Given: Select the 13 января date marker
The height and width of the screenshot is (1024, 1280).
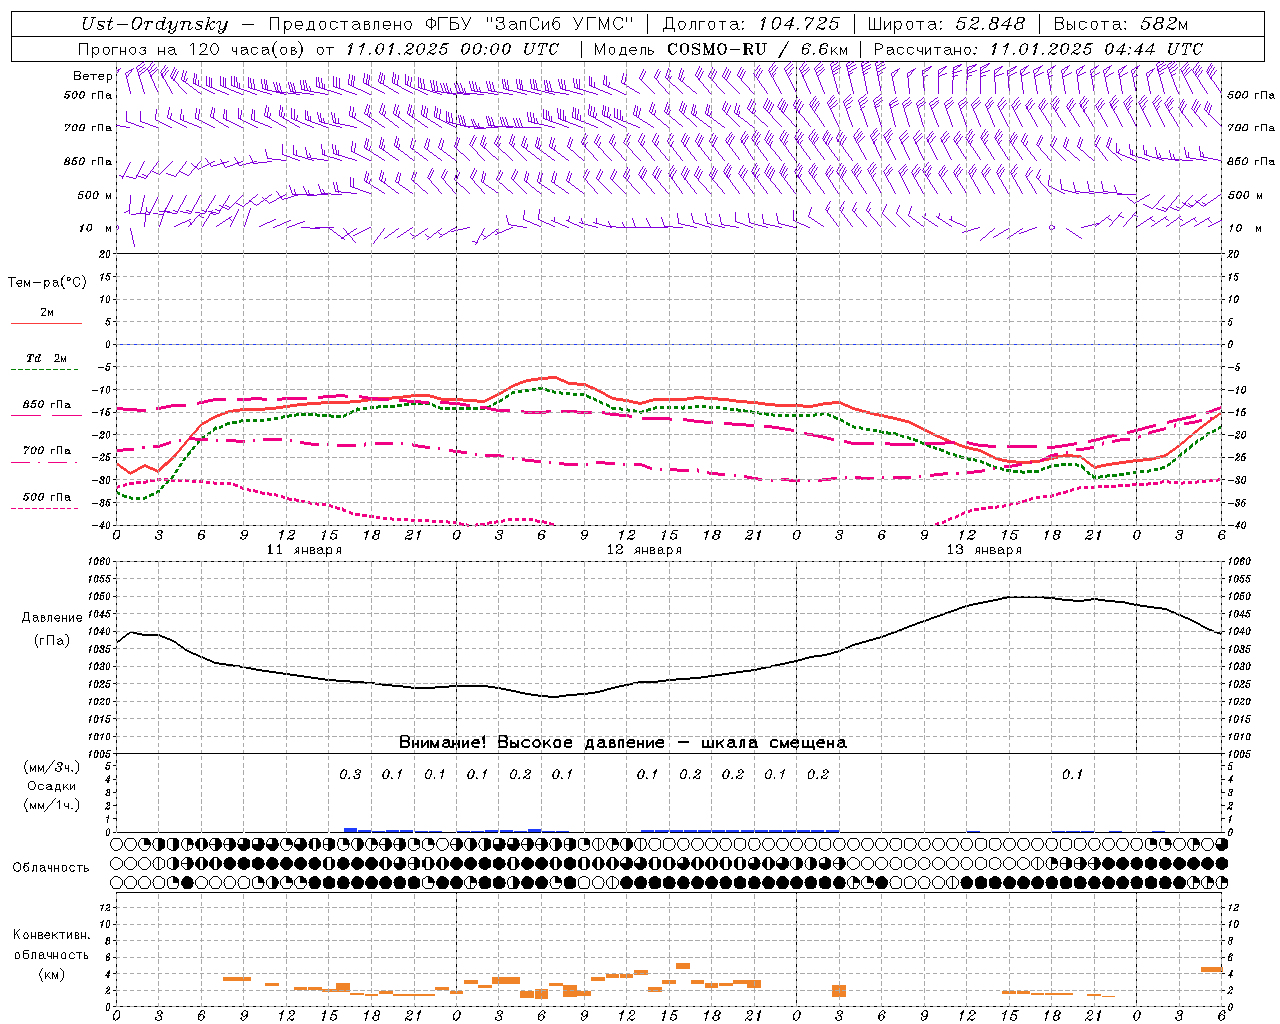Looking at the screenshot, I should coord(984,550).
